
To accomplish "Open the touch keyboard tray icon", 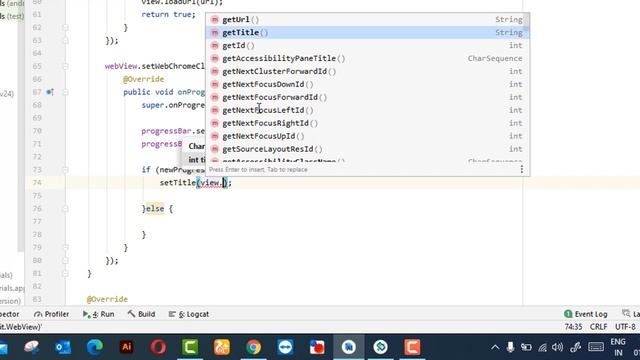I will click(596, 347).
